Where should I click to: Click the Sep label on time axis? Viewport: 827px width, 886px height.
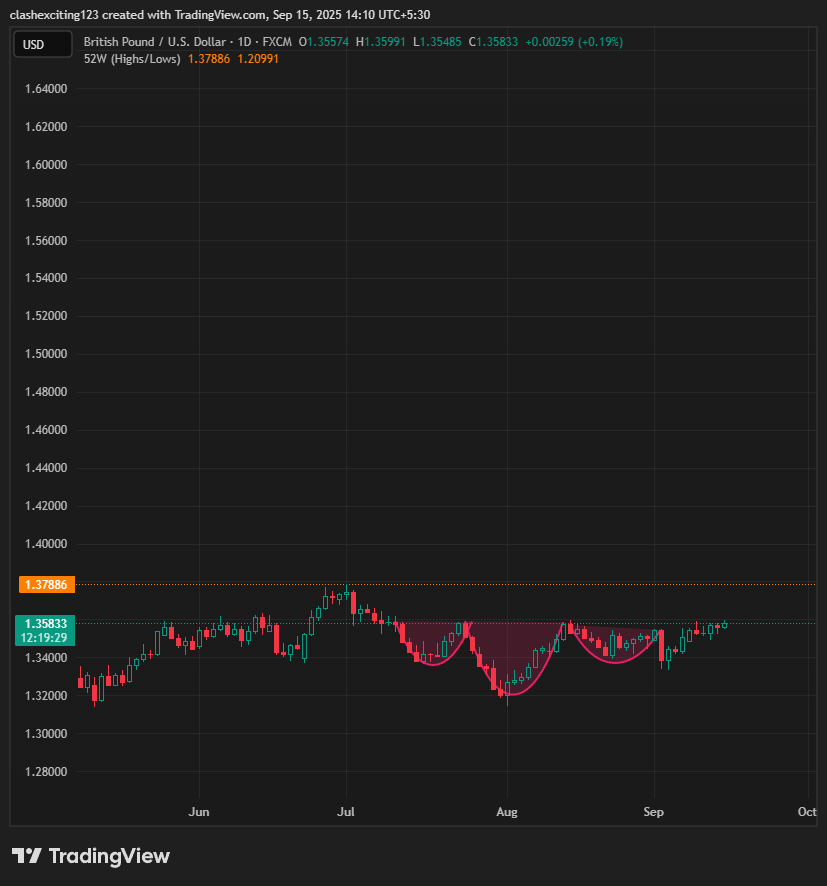[653, 811]
